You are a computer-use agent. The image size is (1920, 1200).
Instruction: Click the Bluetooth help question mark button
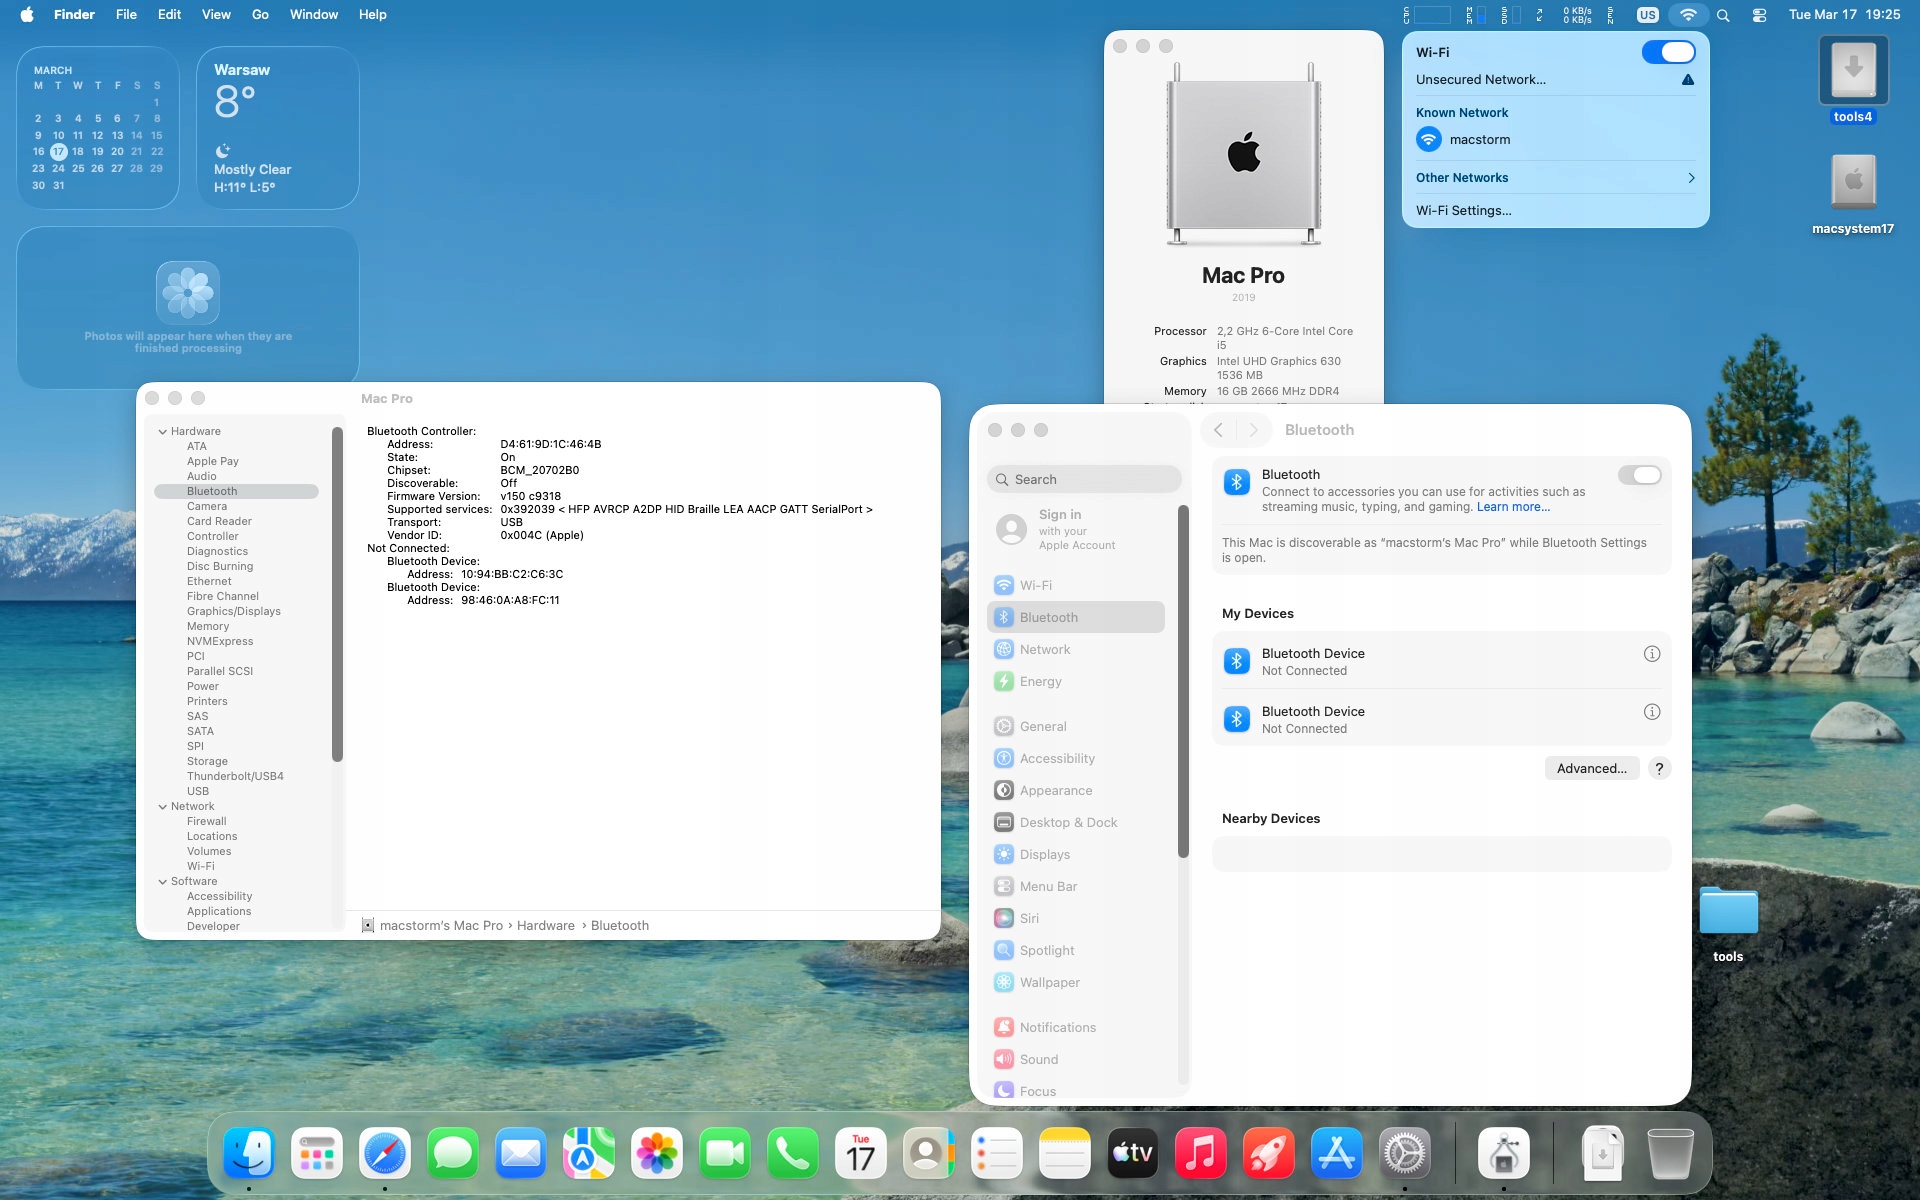pos(1659,768)
